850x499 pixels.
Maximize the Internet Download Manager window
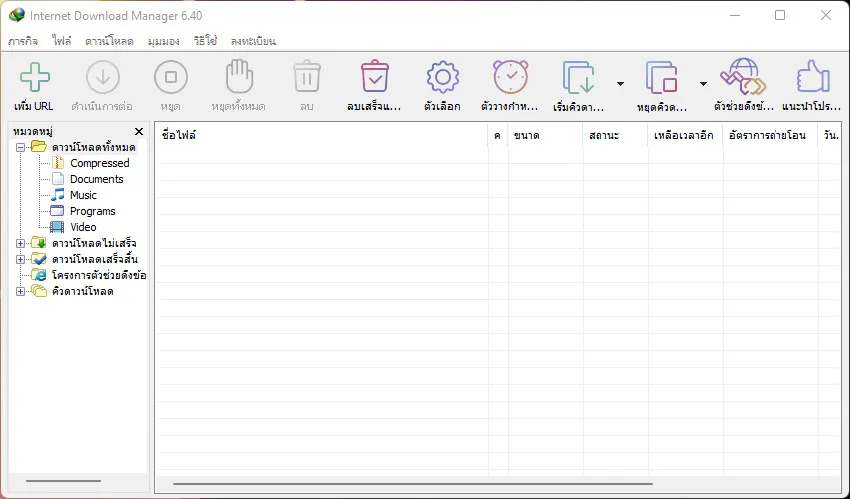point(780,15)
